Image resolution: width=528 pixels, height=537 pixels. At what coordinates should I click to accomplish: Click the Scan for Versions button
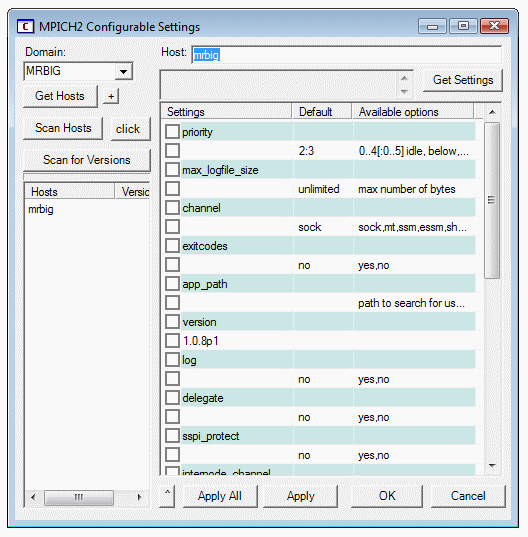coord(87,160)
